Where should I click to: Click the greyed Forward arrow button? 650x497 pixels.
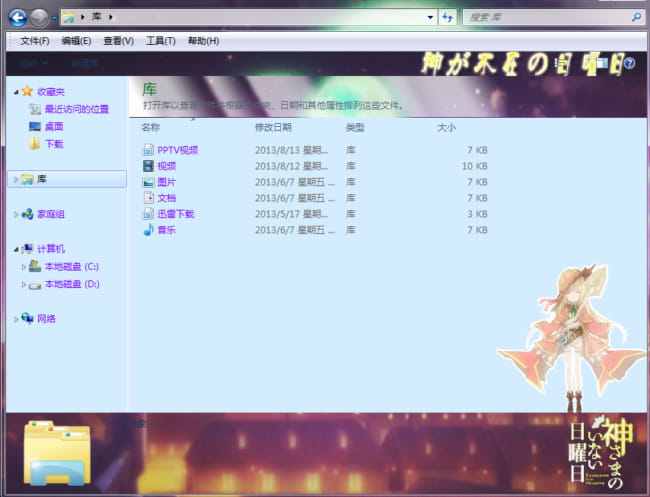coord(39,18)
